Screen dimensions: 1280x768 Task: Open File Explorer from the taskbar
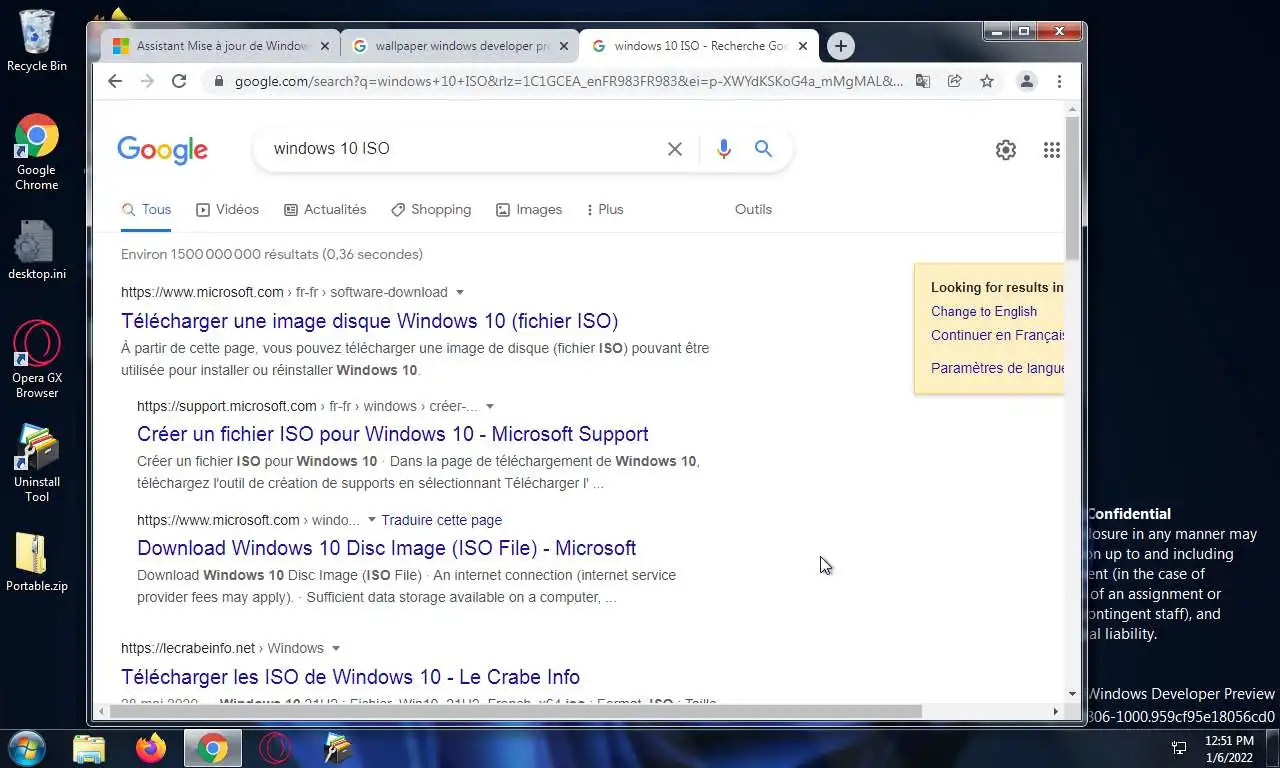(89, 748)
